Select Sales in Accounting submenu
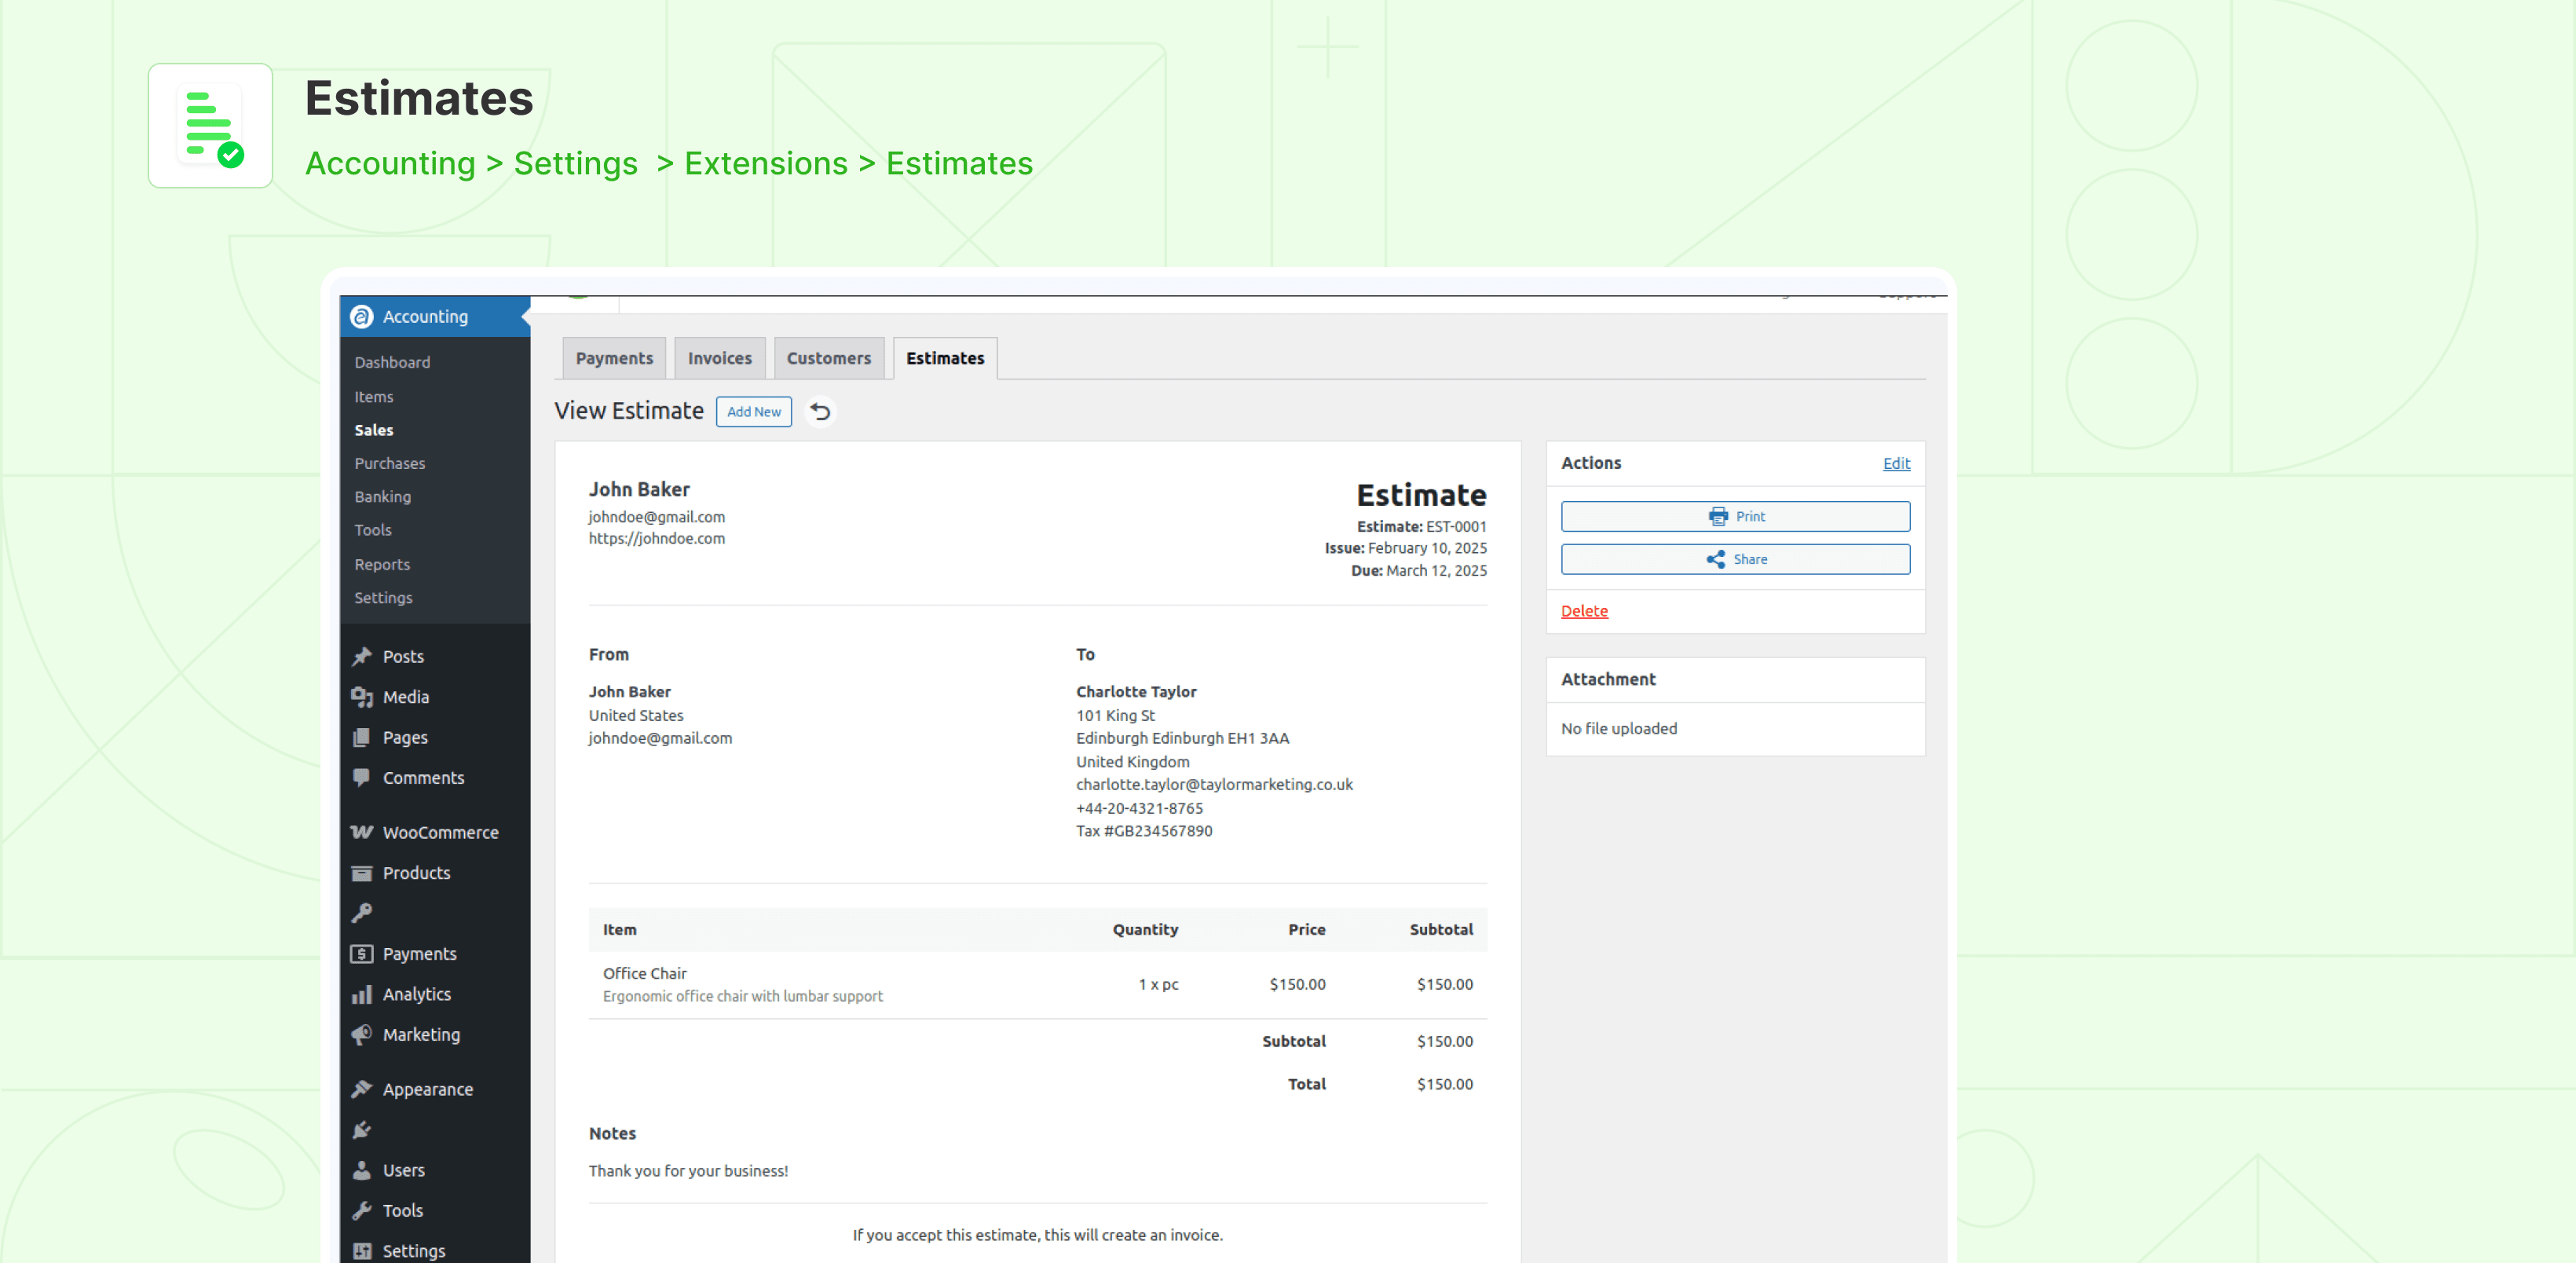 (x=373, y=430)
